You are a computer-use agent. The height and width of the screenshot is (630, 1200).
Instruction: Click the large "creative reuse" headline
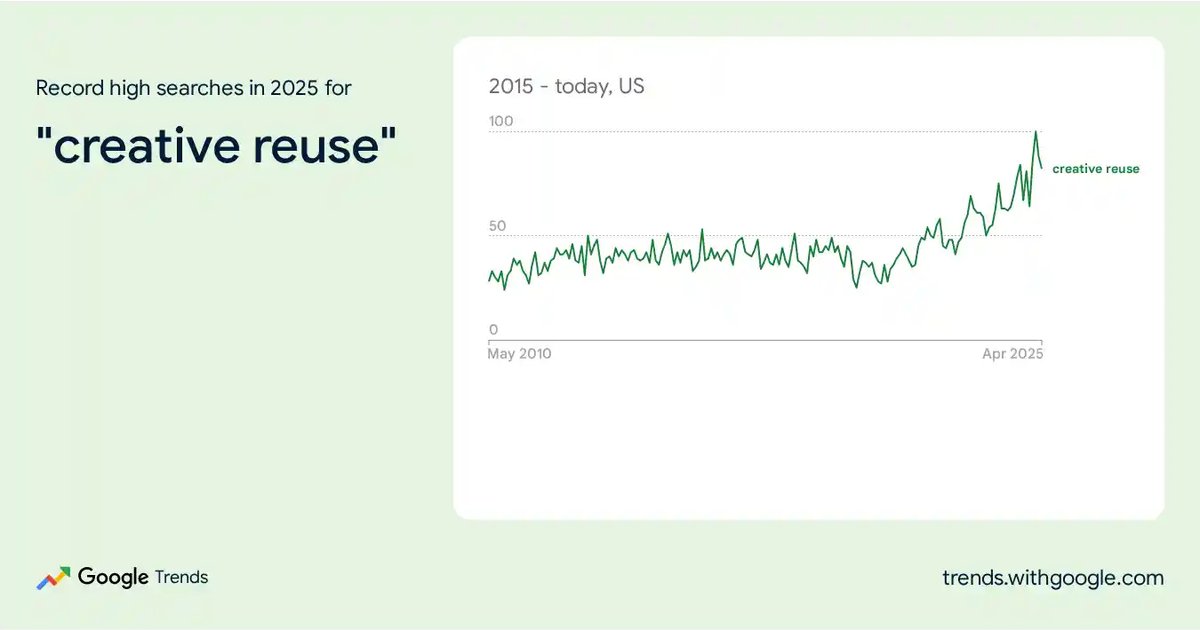pyautogui.click(x=216, y=146)
